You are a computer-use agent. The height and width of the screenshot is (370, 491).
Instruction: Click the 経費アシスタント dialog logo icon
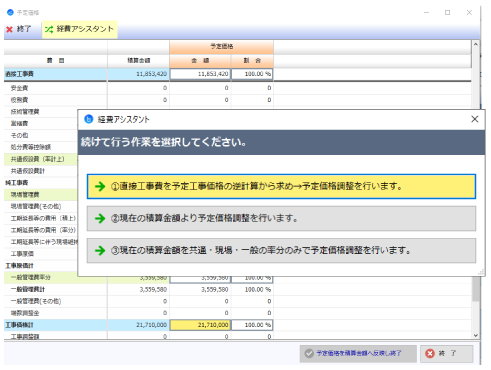click(x=89, y=119)
